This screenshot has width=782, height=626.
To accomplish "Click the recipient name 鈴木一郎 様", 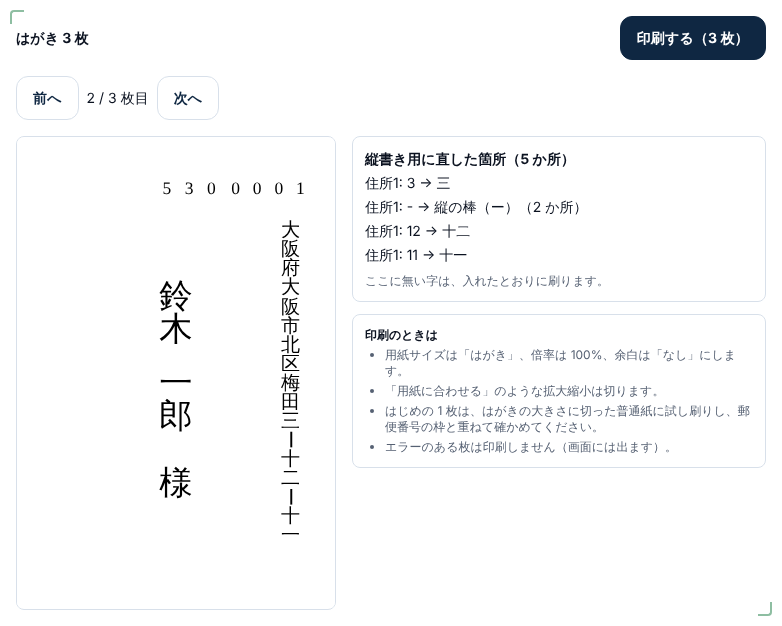I will tap(175, 389).
